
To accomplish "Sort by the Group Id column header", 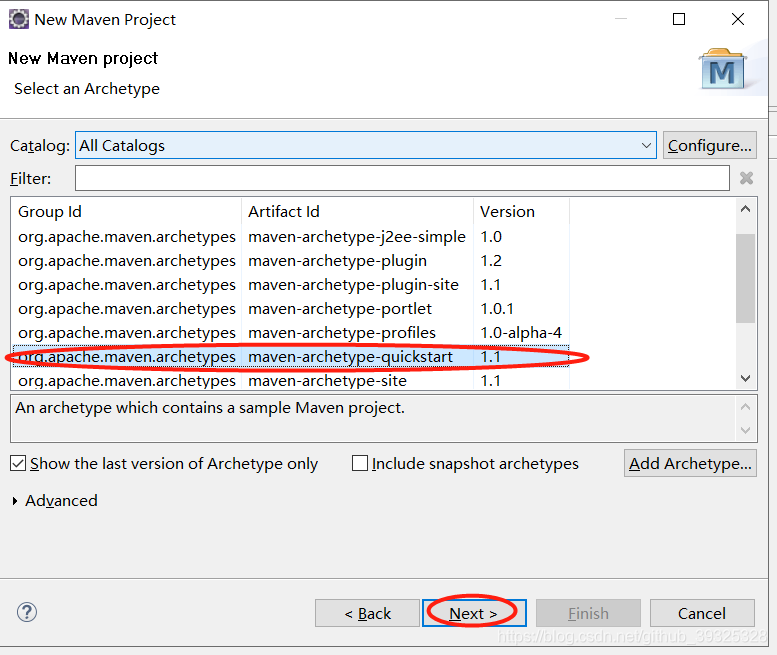I will tap(126, 212).
